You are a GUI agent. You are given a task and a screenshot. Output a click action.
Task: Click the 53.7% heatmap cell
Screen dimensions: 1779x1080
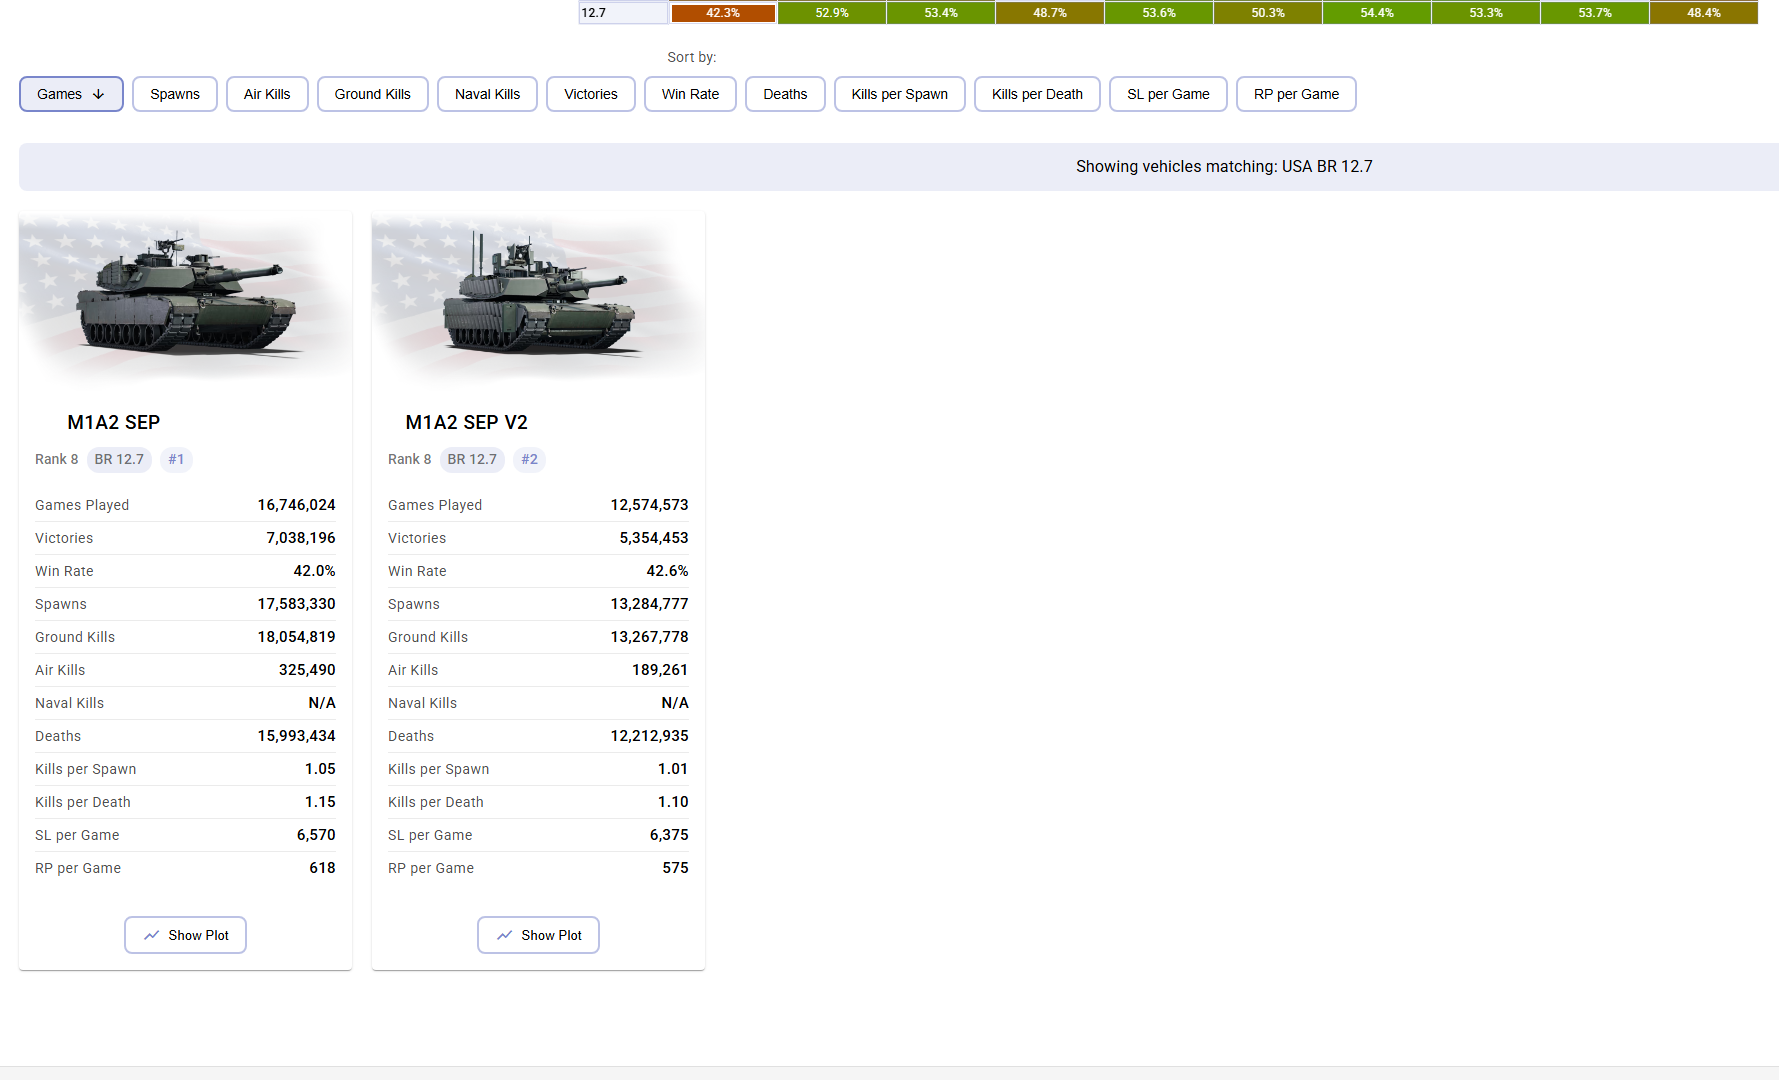1595,13
